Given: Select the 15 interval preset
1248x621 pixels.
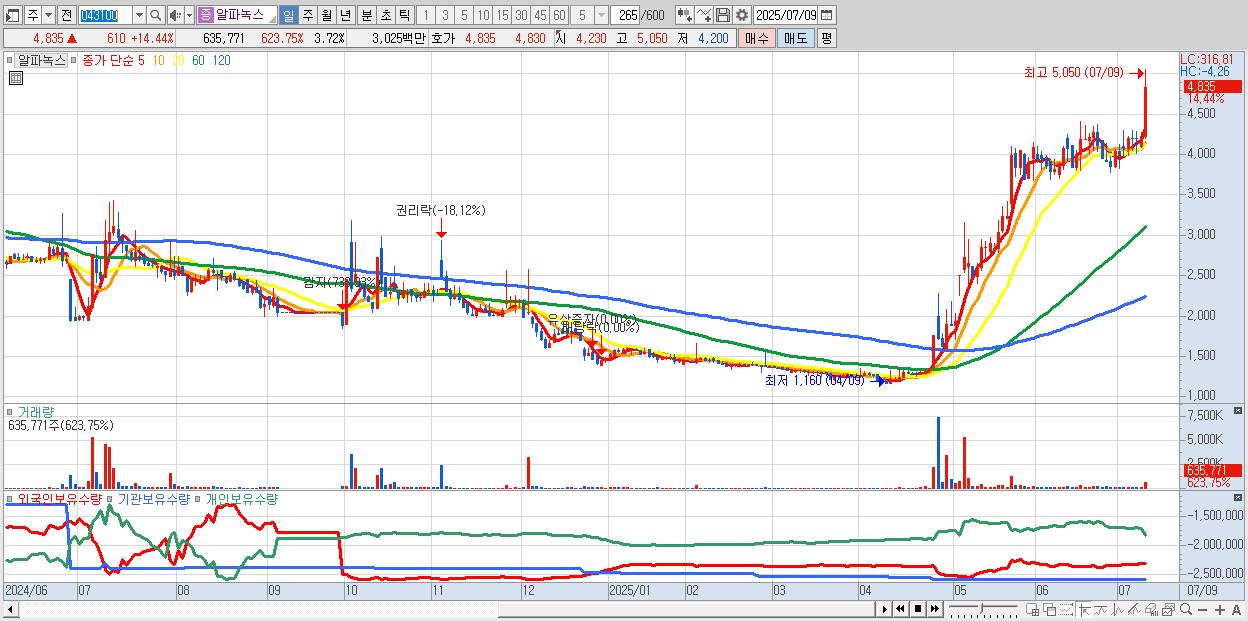Looking at the screenshot, I should 502,15.
